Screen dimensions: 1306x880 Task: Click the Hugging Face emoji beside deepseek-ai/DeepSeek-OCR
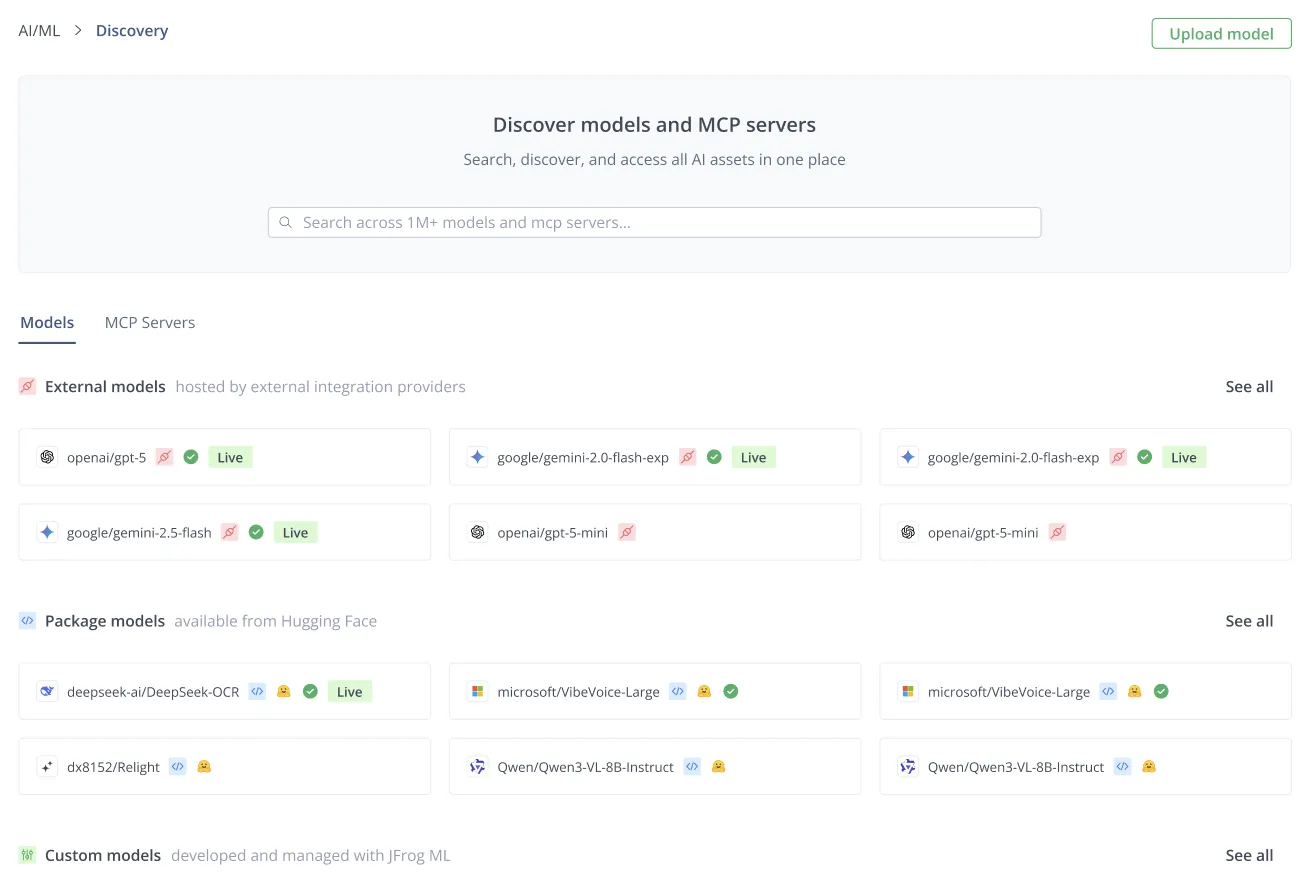tap(284, 691)
